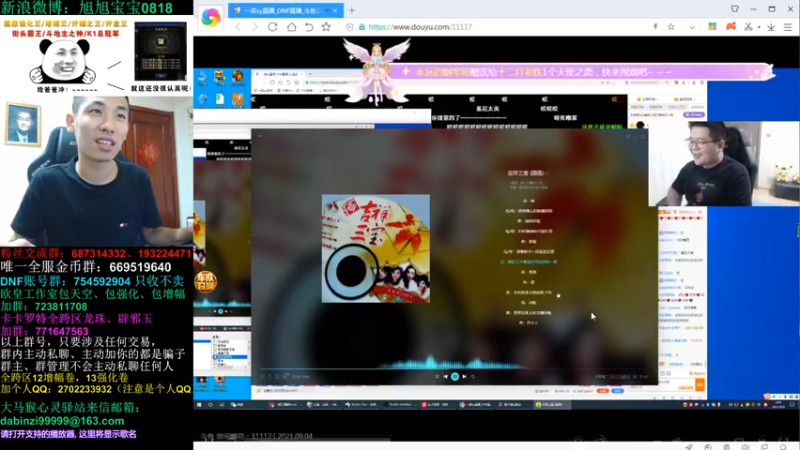Viewport: 800px width, 450px height.
Task: Click the 360 browser logo
Action: tap(210, 17)
